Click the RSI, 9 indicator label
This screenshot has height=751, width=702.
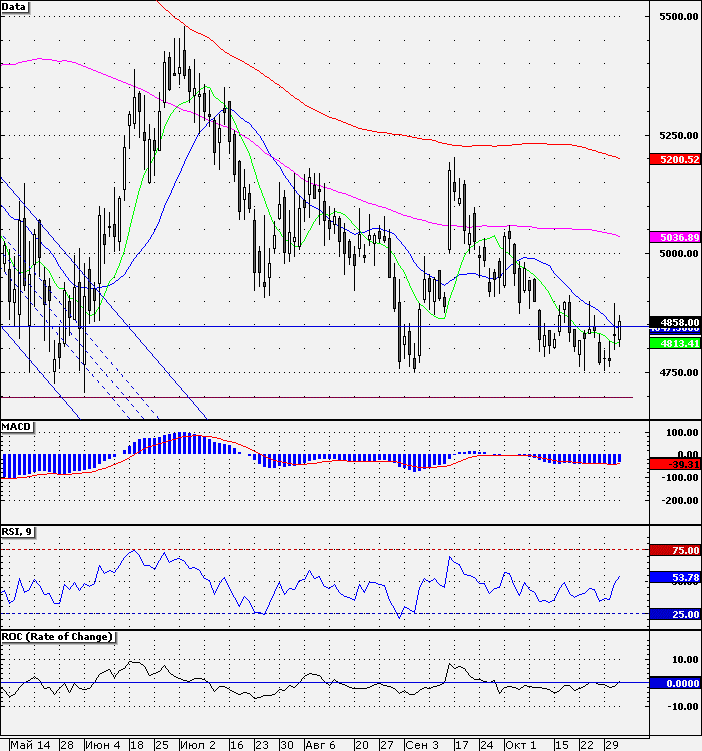pos(19,531)
